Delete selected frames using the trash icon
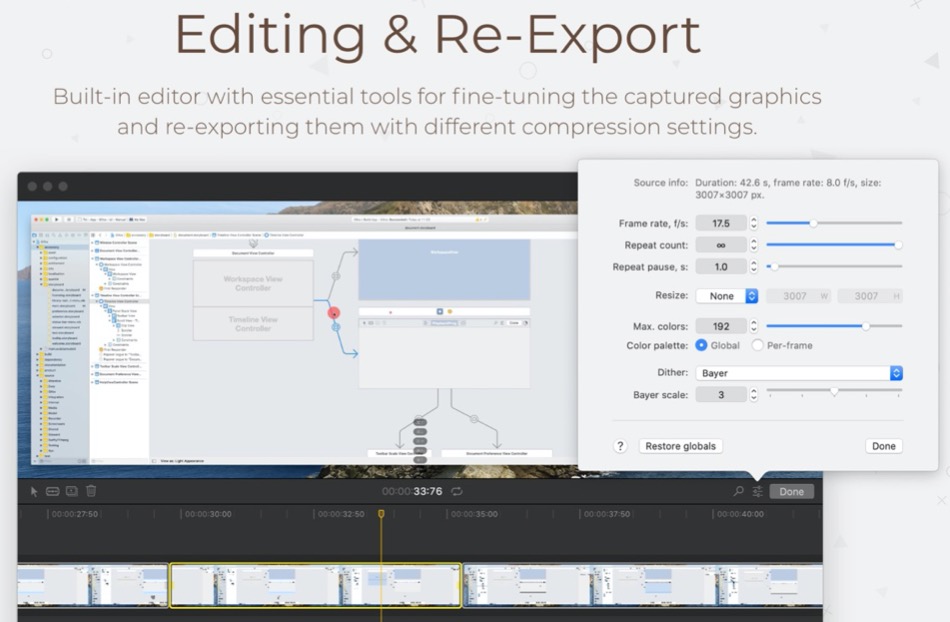Screen dimensions: 950x622 (x=91, y=491)
